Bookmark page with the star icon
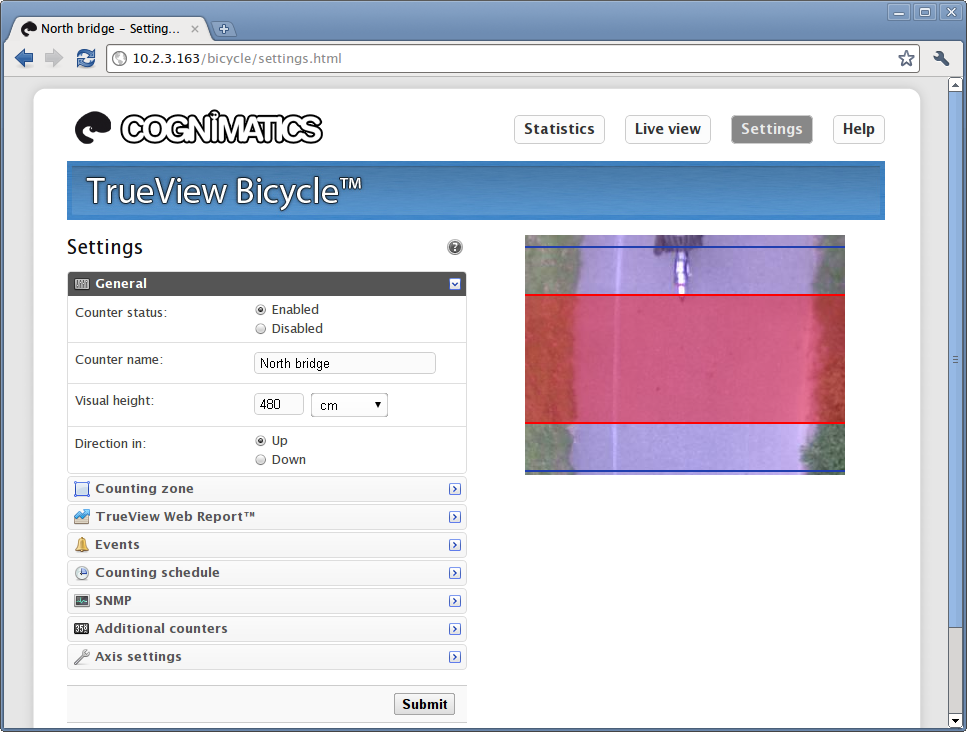Image resolution: width=967 pixels, height=732 pixels. click(906, 59)
